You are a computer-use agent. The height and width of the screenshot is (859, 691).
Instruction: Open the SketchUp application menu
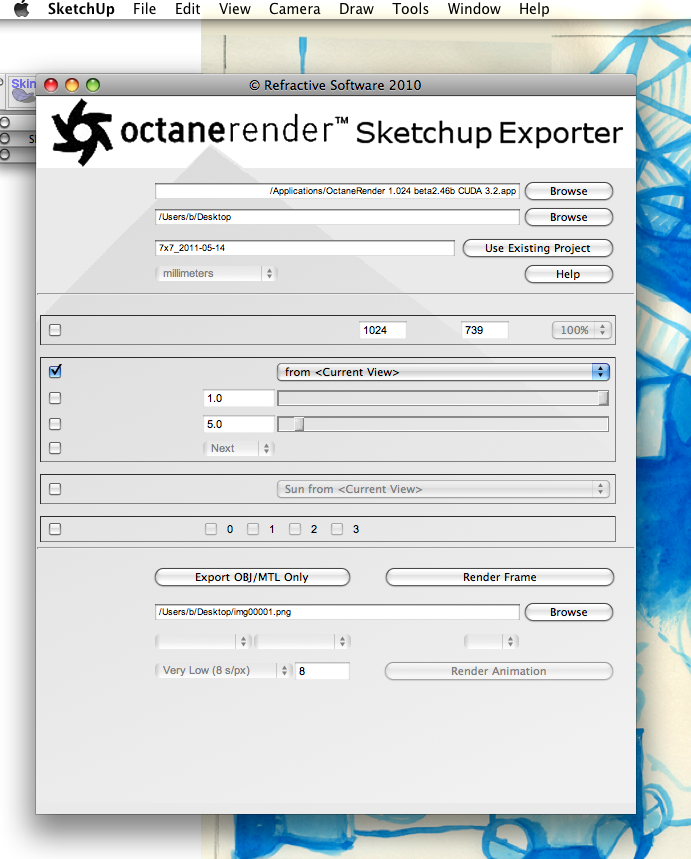(x=81, y=9)
